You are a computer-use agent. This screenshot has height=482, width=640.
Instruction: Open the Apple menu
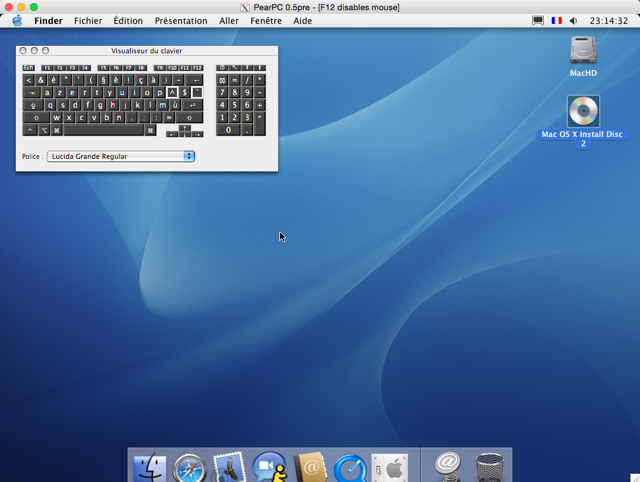click(x=17, y=20)
